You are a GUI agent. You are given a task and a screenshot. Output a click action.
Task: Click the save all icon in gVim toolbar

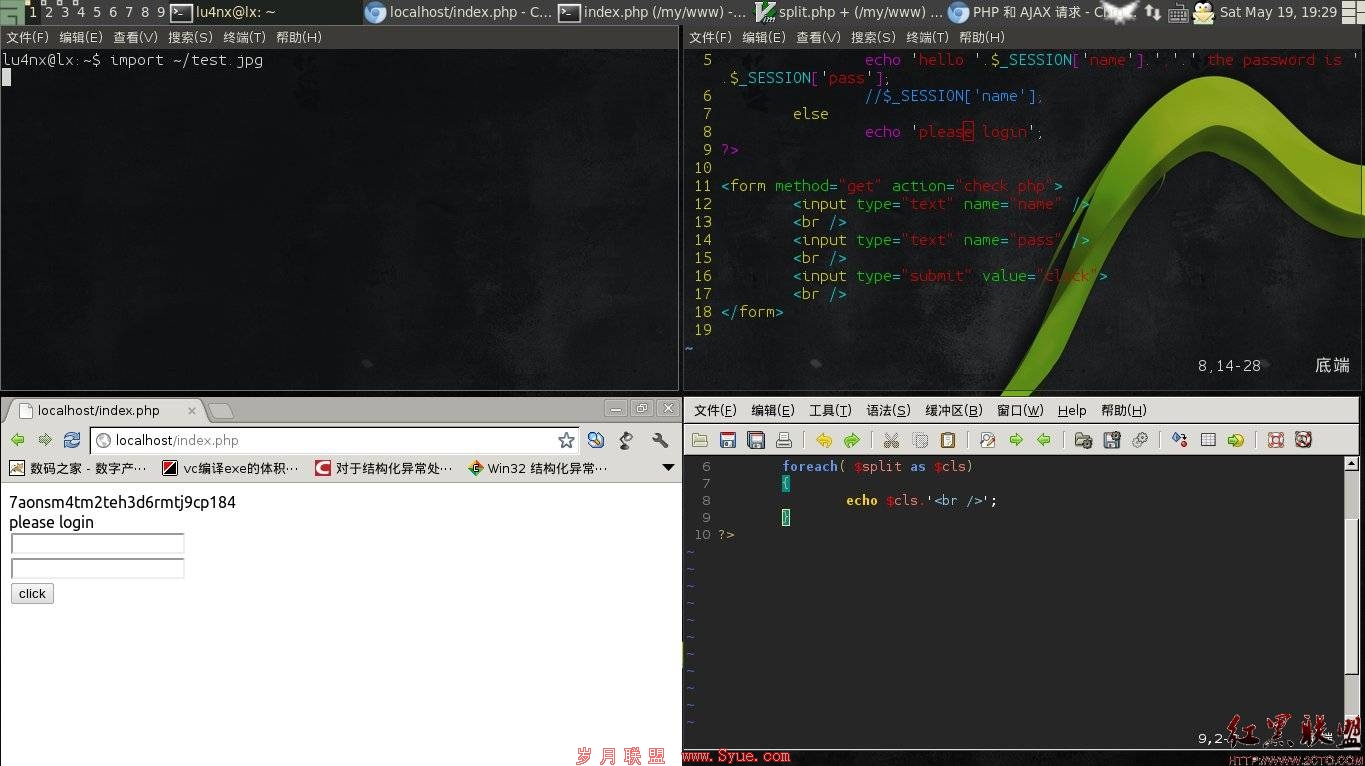tap(756, 440)
